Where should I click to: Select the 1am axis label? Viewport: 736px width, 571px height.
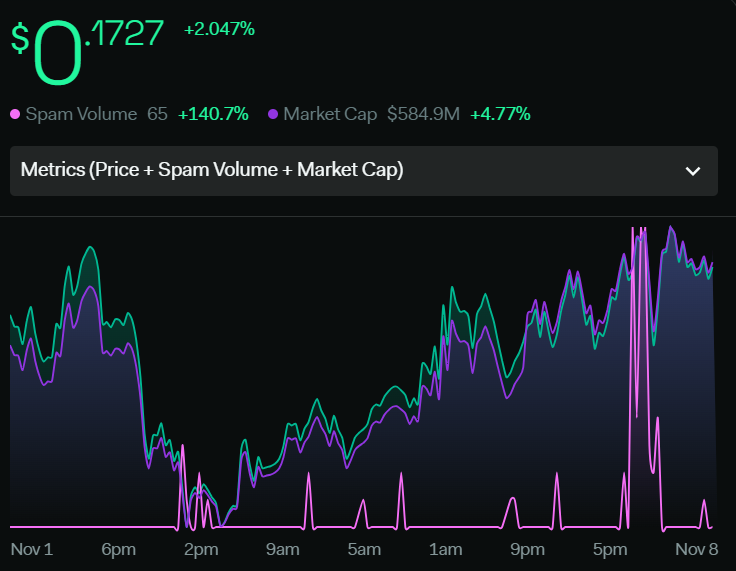coord(445,550)
